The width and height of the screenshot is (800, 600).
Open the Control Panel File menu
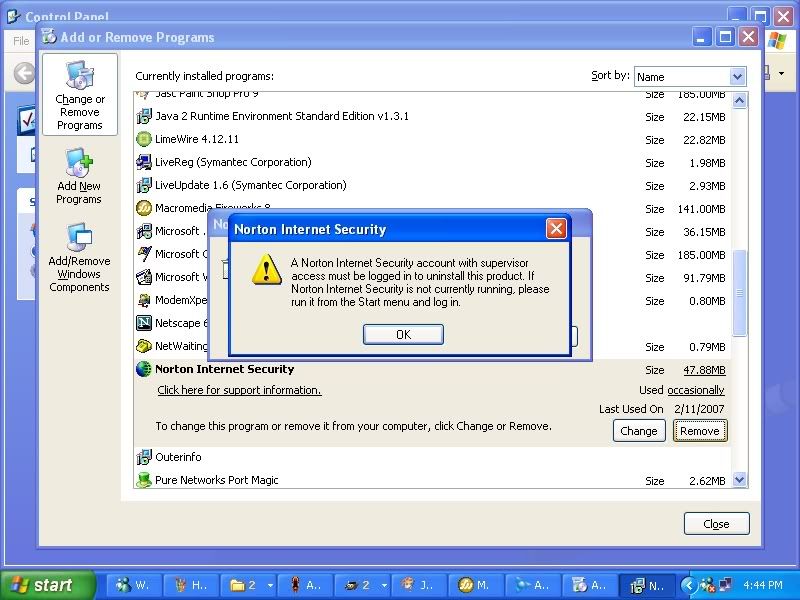21,41
